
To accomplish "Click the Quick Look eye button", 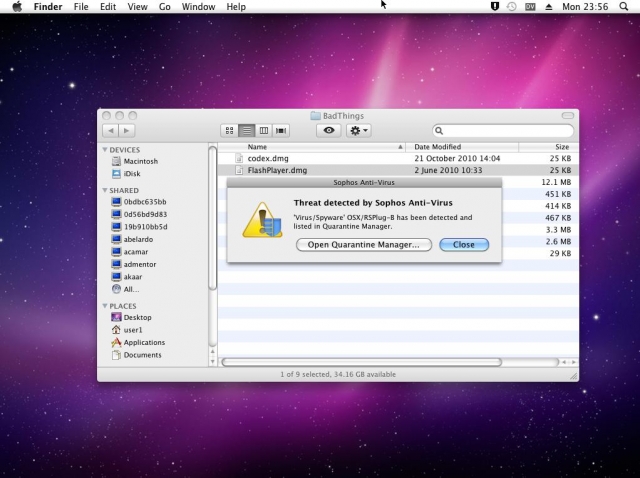I will pos(329,131).
